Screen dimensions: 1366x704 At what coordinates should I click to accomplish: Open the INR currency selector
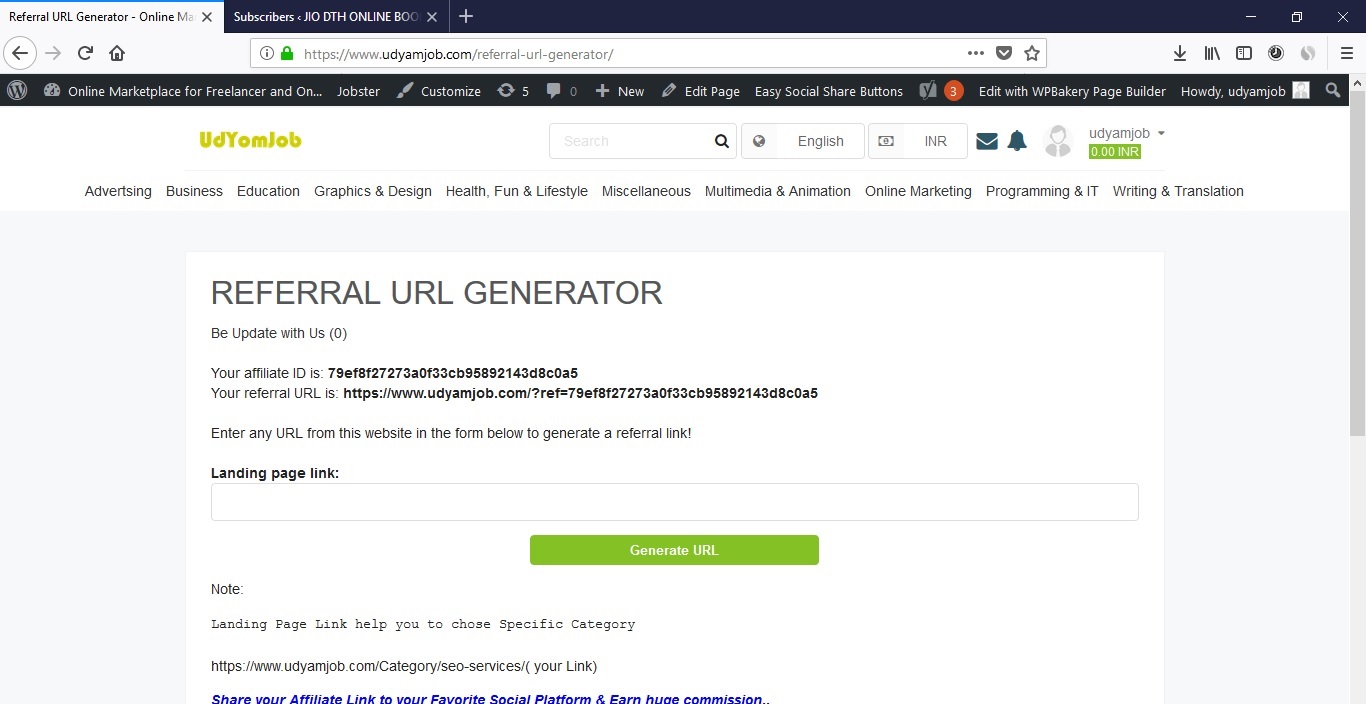(x=918, y=141)
